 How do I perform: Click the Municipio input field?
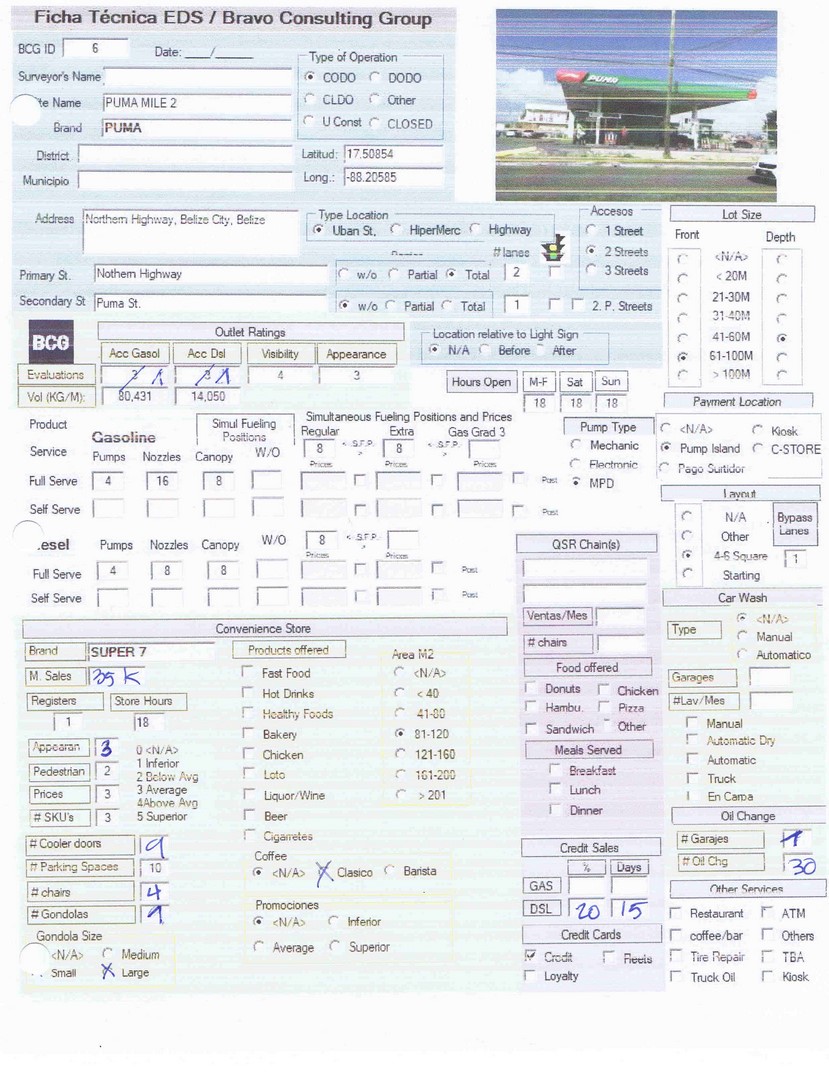click(185, 180)
